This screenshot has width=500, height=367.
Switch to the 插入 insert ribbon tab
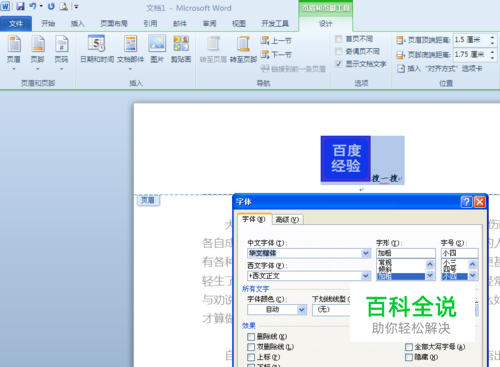point(77,23)
